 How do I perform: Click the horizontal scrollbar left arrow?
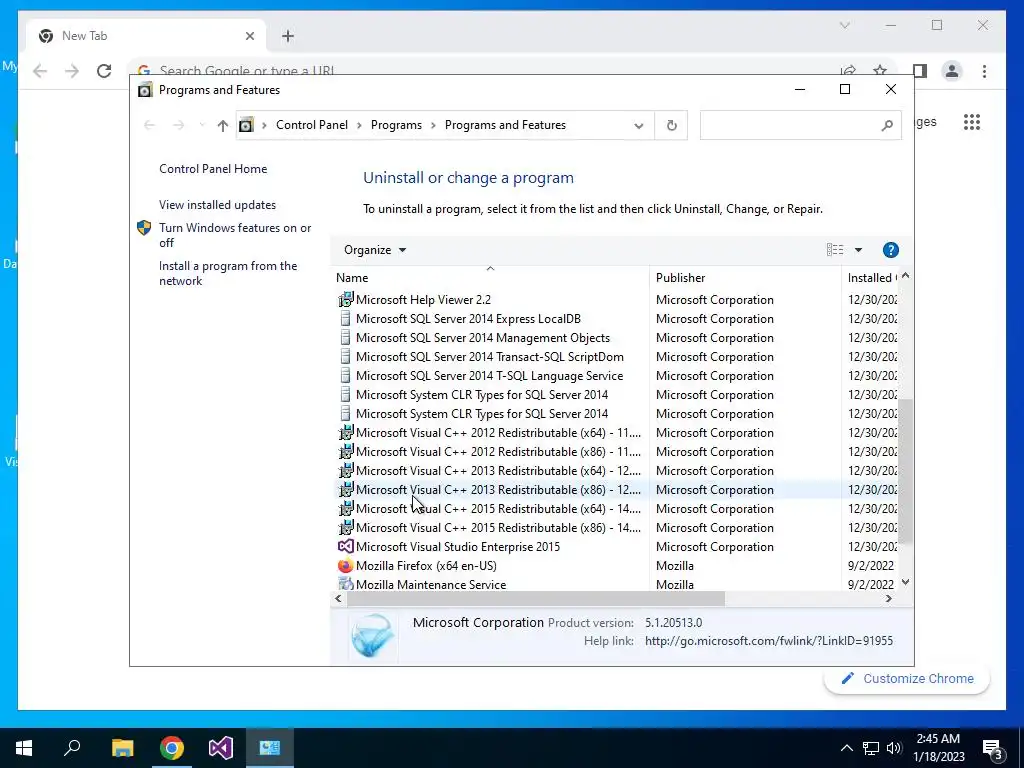(x=338, y=598)
